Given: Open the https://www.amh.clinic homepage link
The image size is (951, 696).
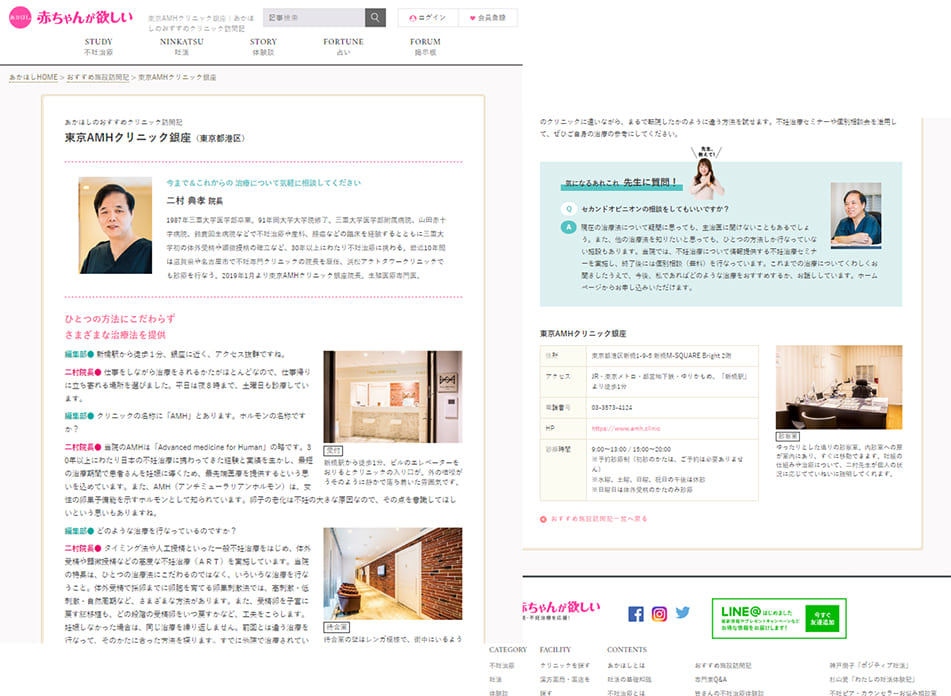Looking at the screenshot, I should (626, 428).
